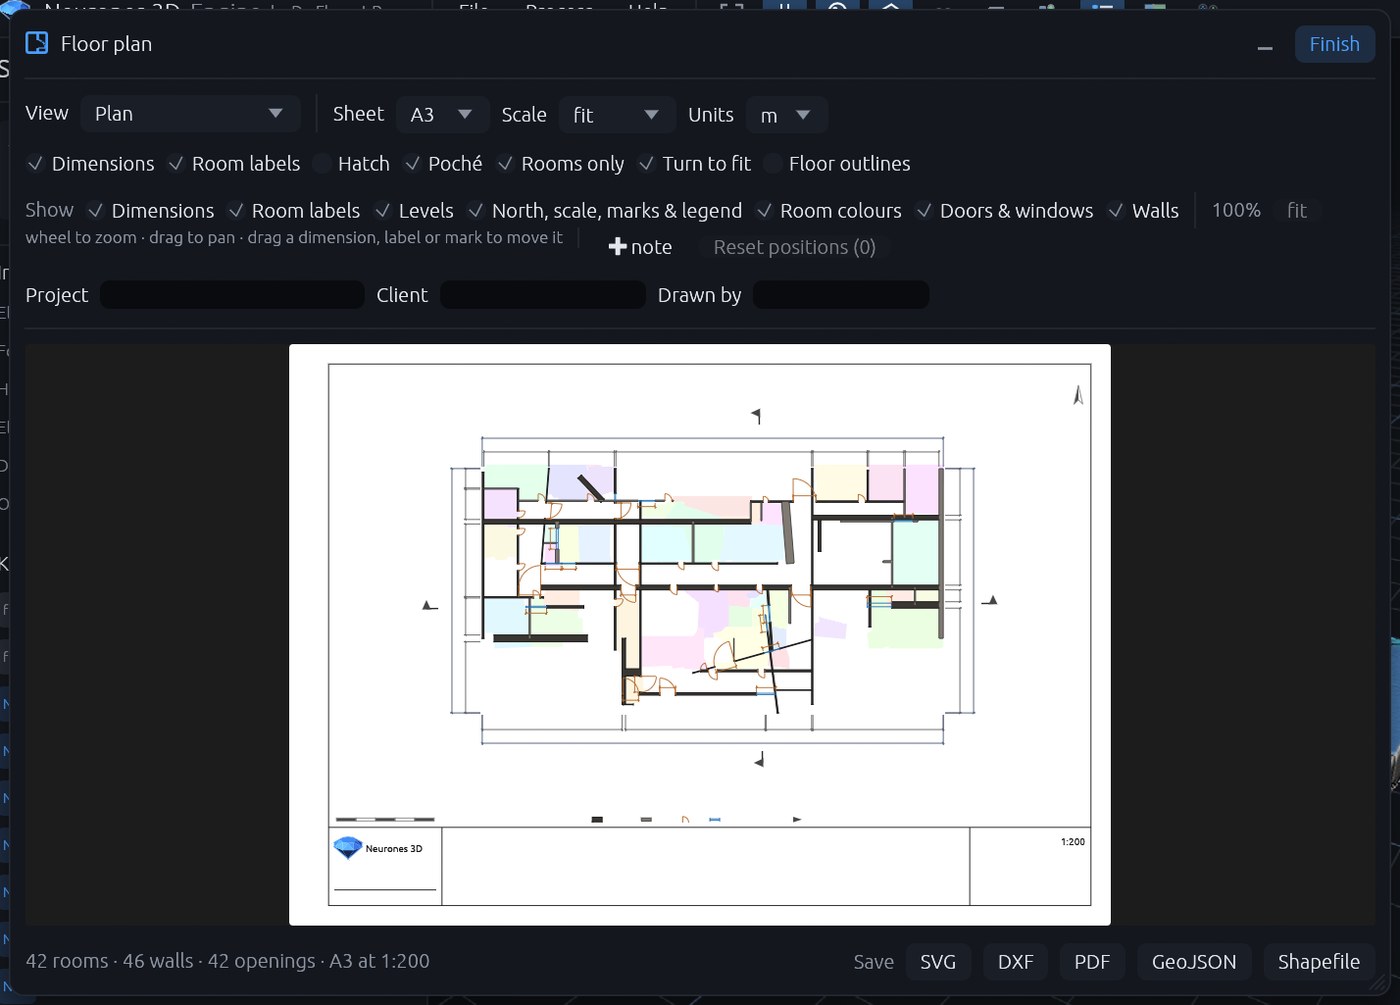Click the Client input field

pos(543,295)
